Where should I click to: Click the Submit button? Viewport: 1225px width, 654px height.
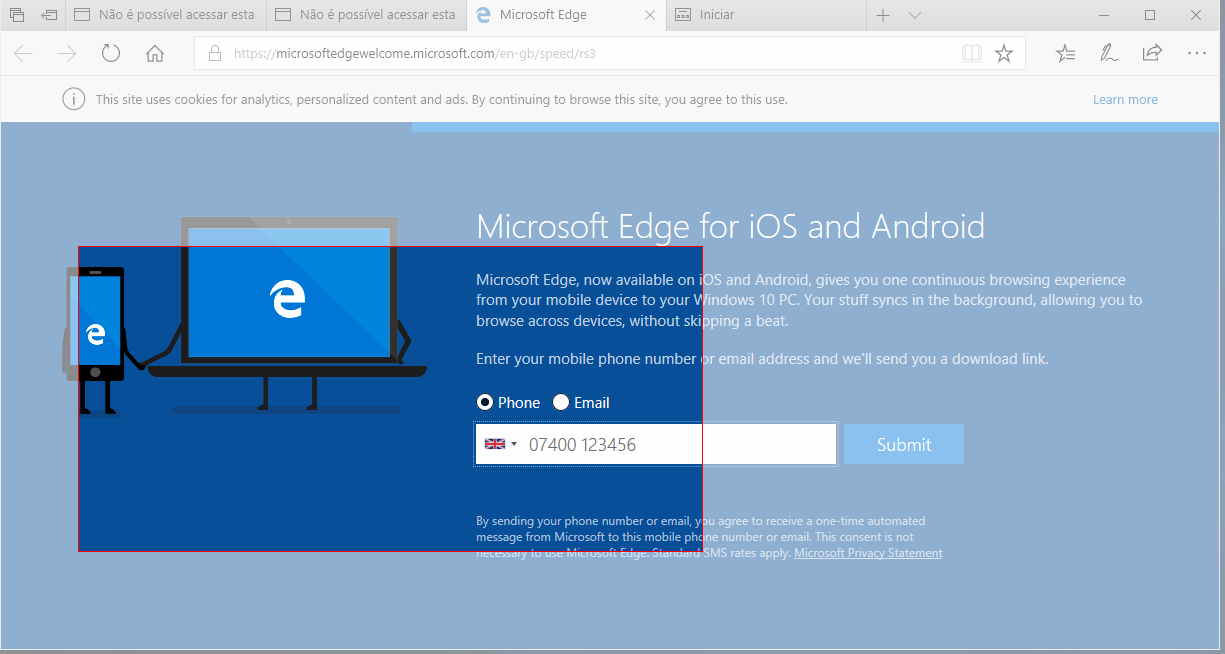(904, 444)
